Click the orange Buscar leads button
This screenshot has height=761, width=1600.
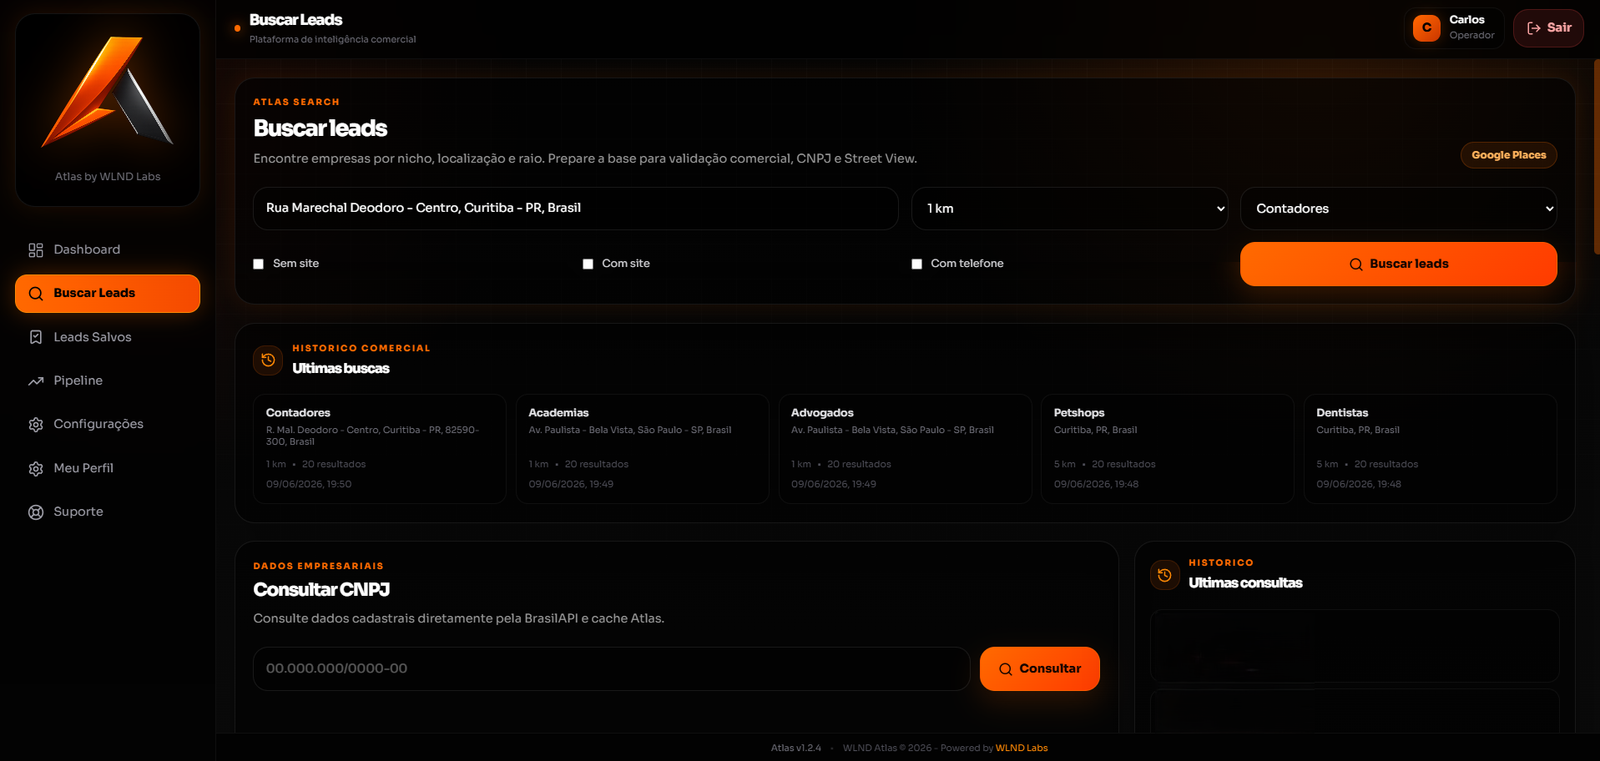[1399, 264]
